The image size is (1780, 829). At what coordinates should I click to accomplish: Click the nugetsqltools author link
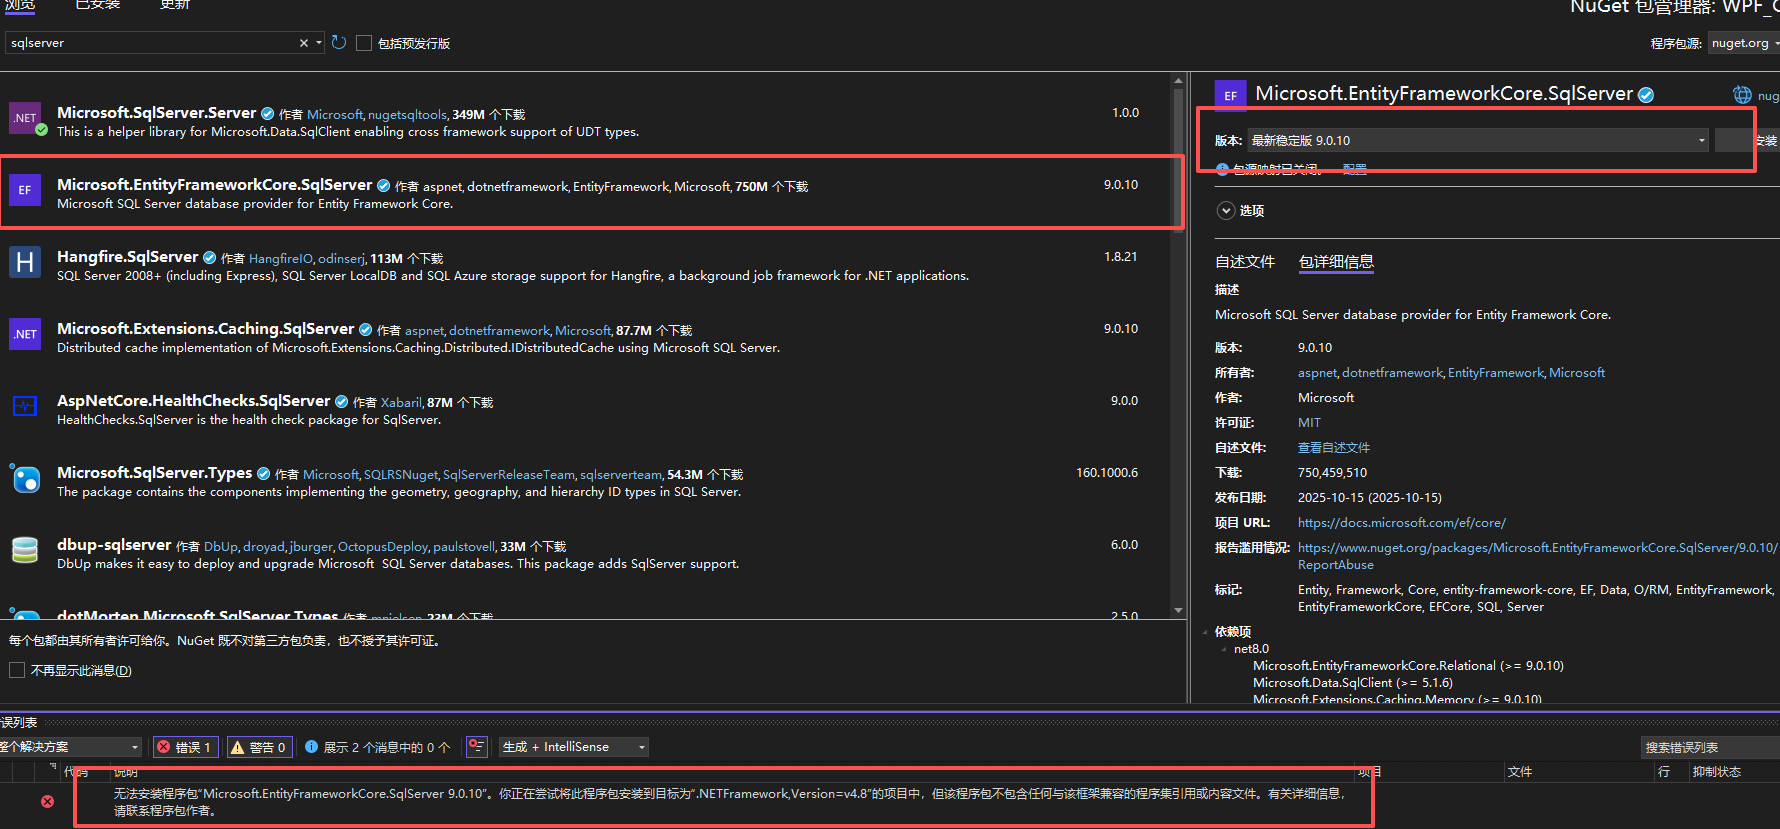coord(407,115)
